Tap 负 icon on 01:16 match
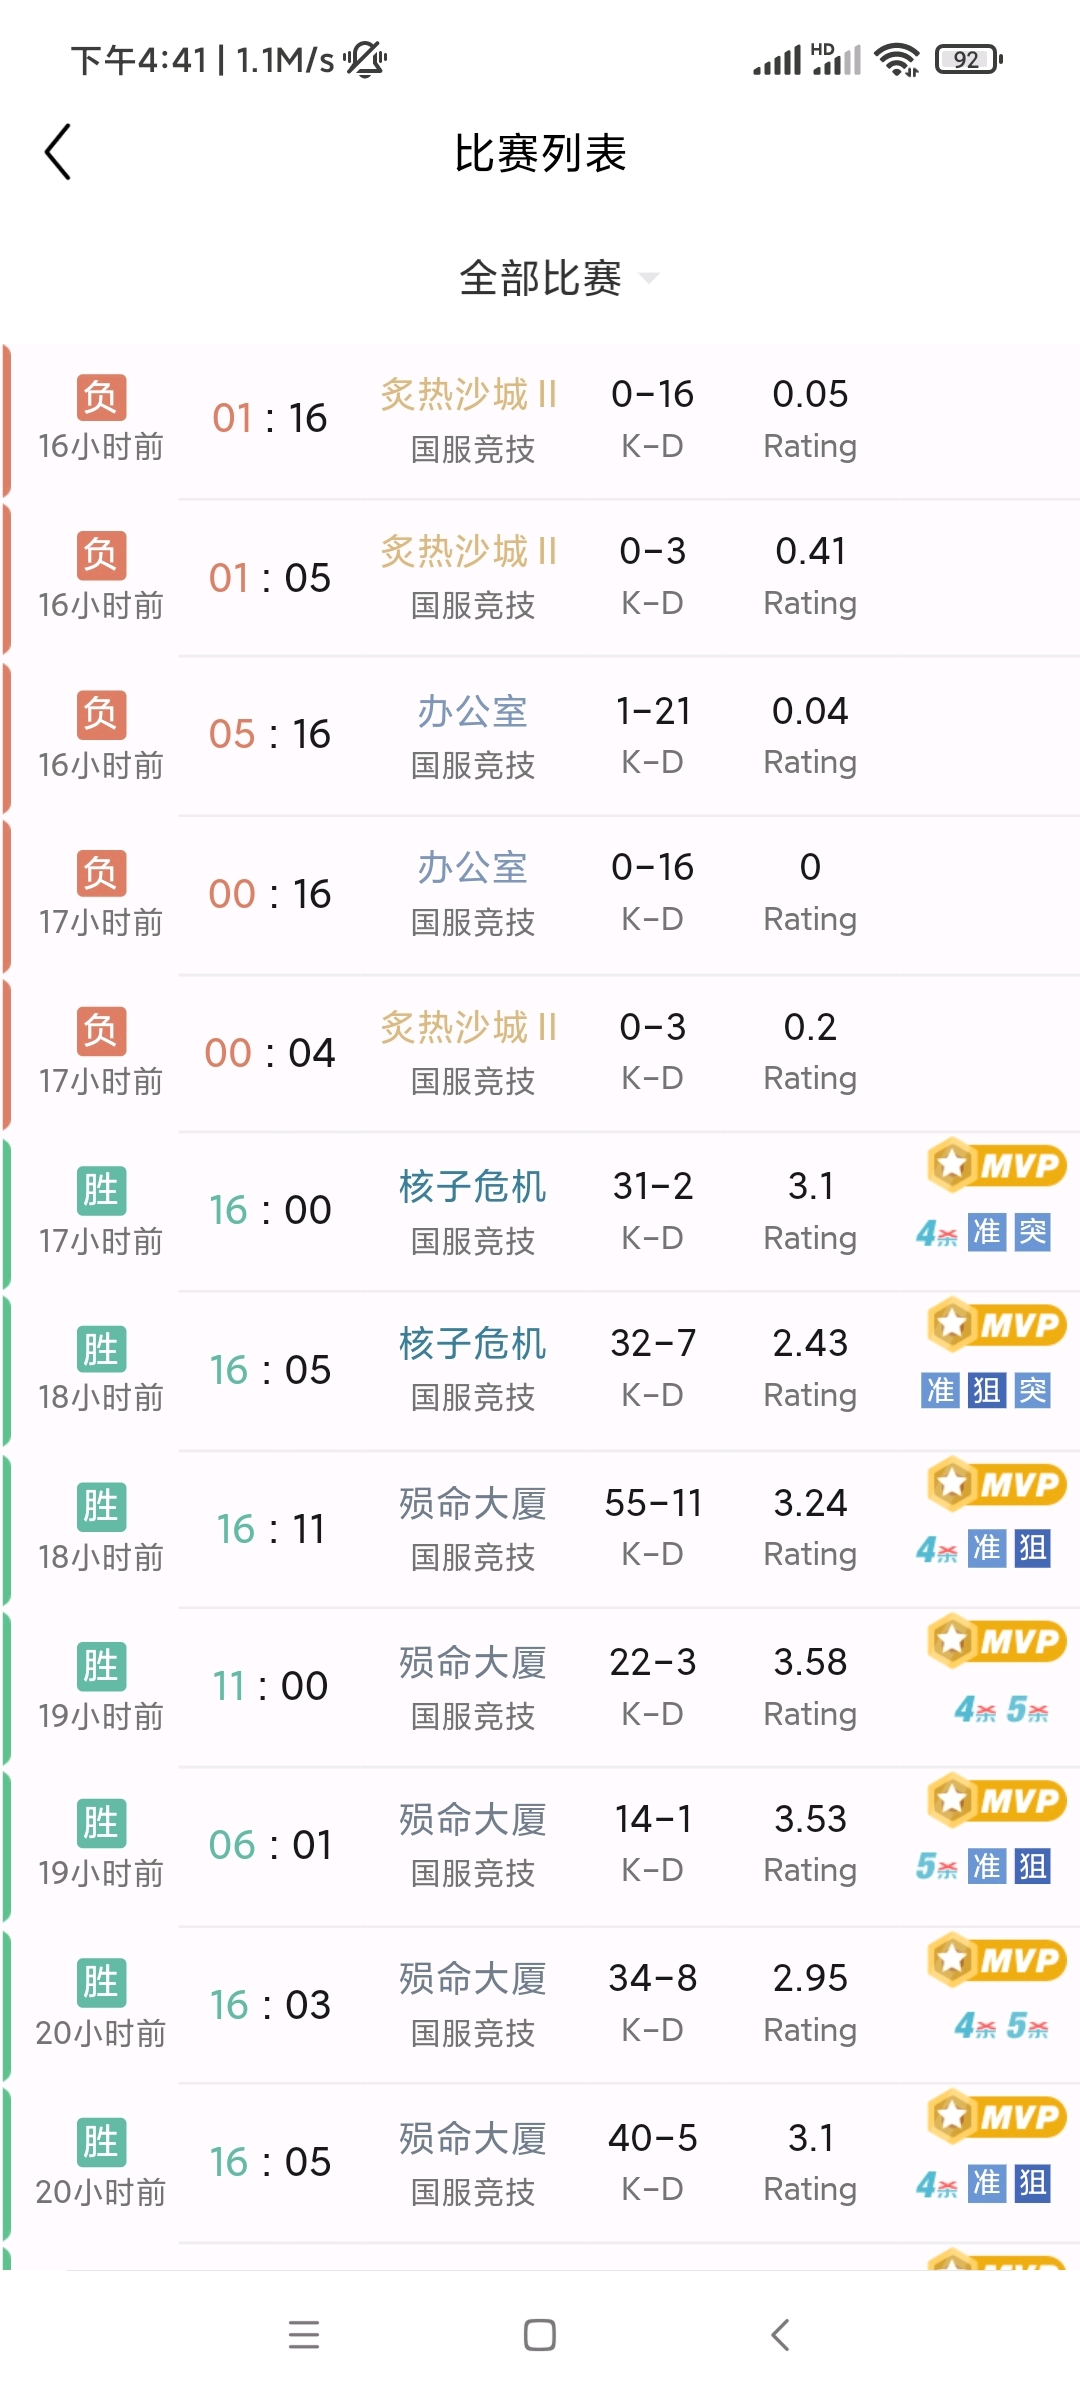Viewport: 1080px width, 2400px height. click(x=102, y=397)
